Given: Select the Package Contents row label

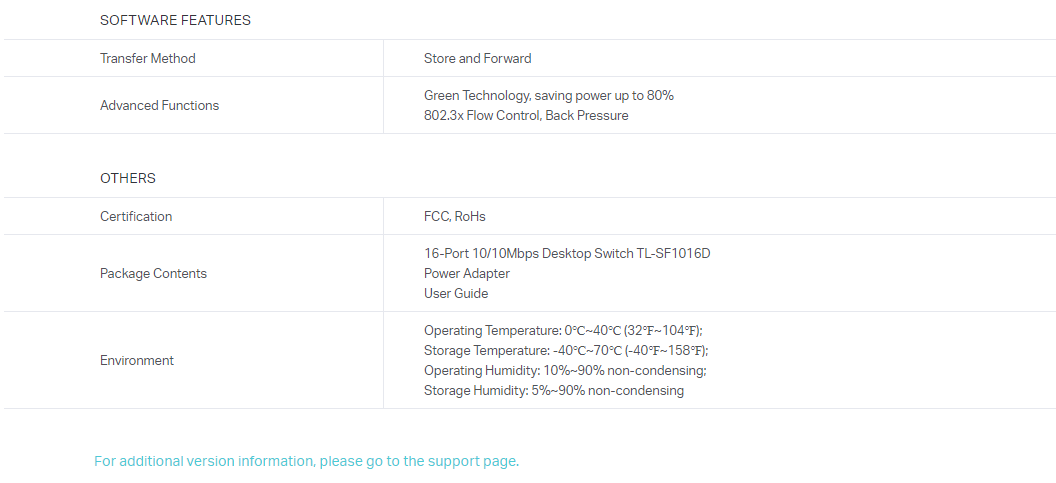Looking at the screenshot, I should point(153,273).
